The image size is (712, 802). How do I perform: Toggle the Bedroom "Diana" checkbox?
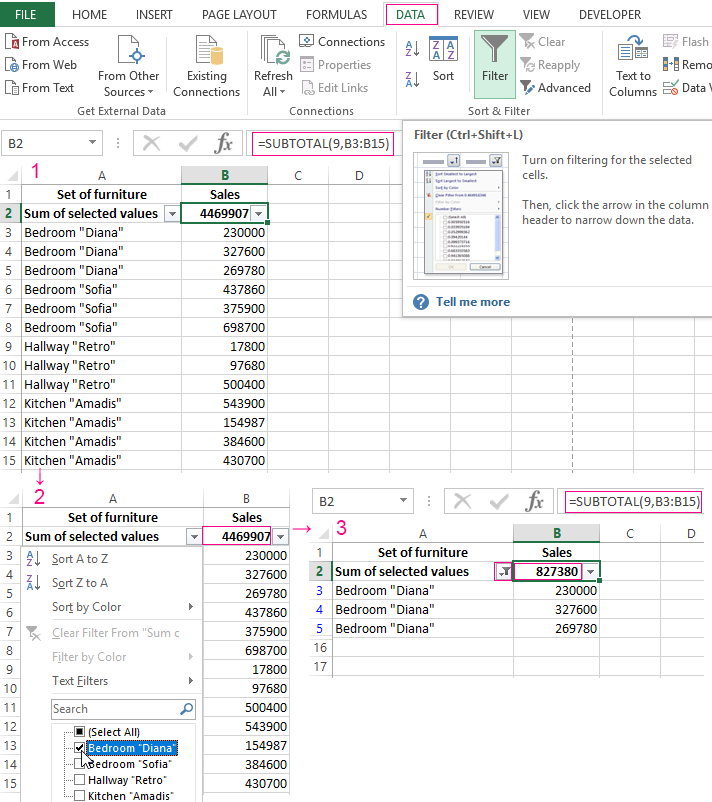coord(79,748)
